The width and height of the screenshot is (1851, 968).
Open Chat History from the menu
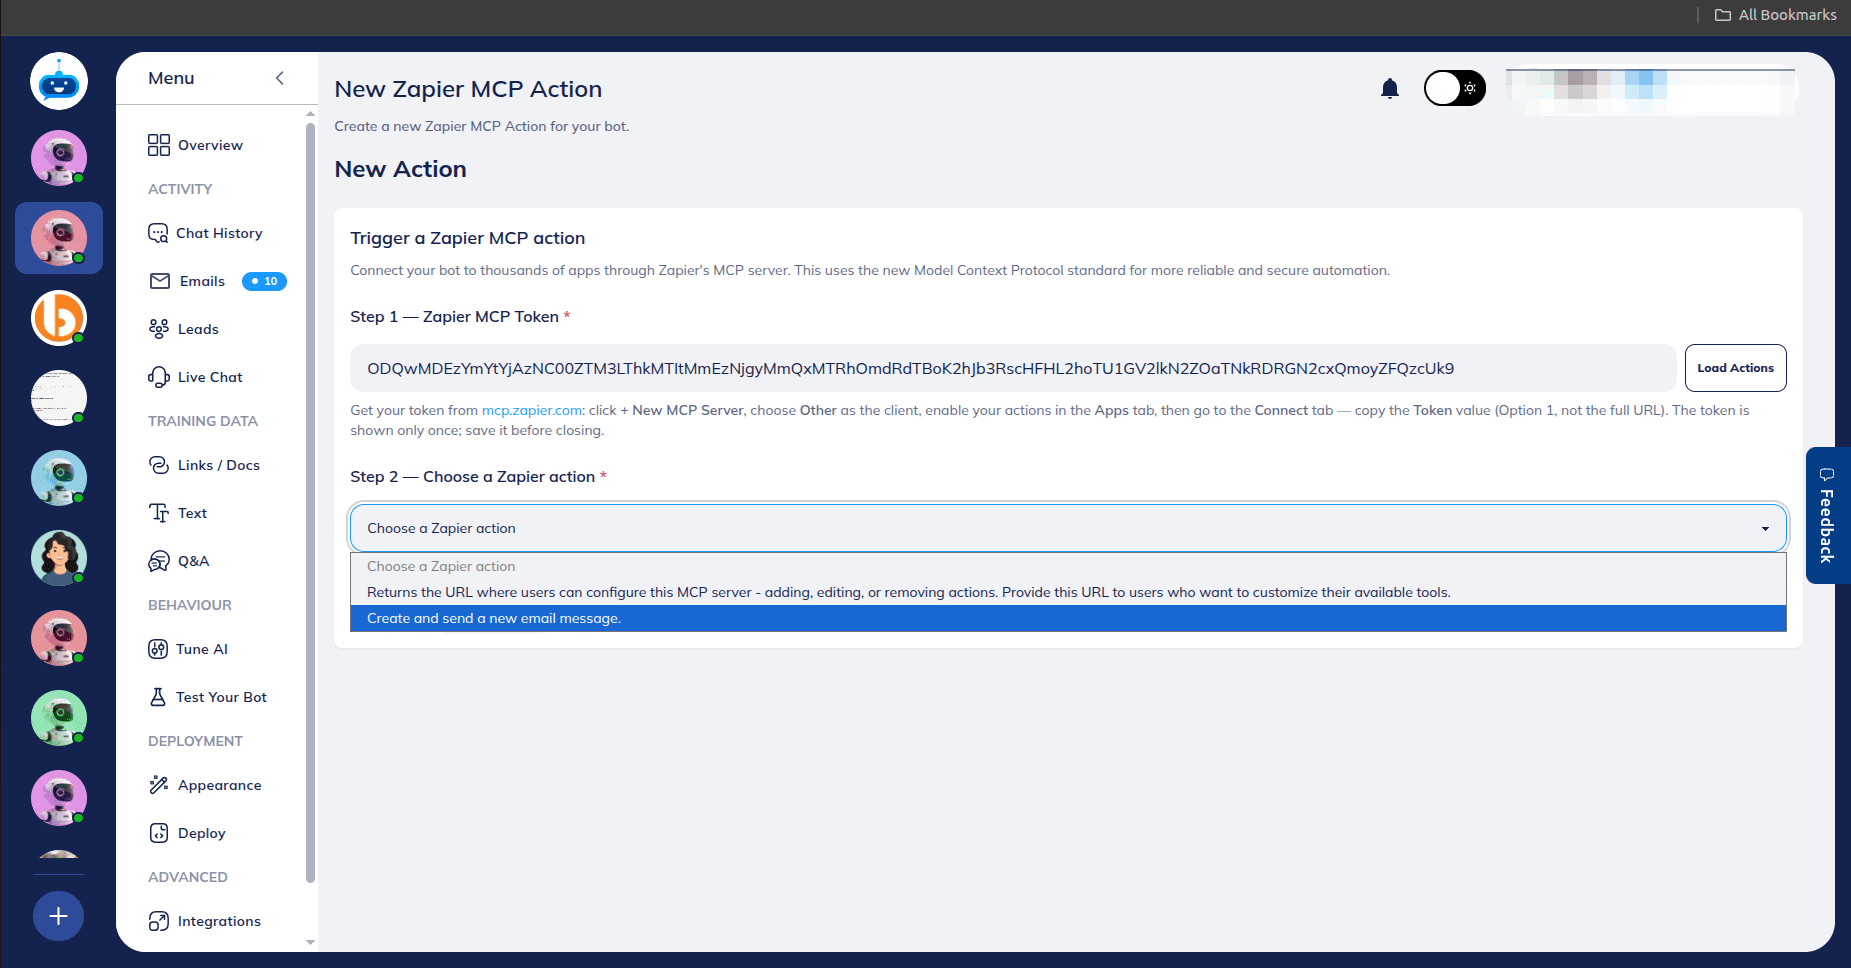pyautogui.click(x=219, y=233)
